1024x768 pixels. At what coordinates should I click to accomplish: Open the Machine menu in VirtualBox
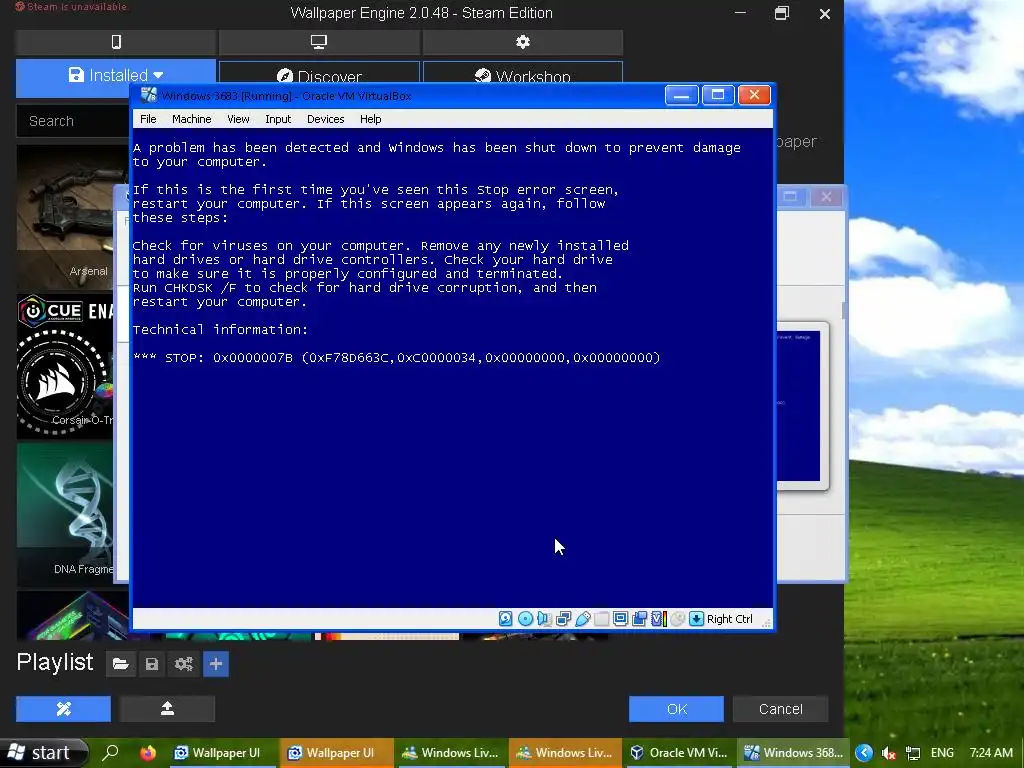click(191, 119)
